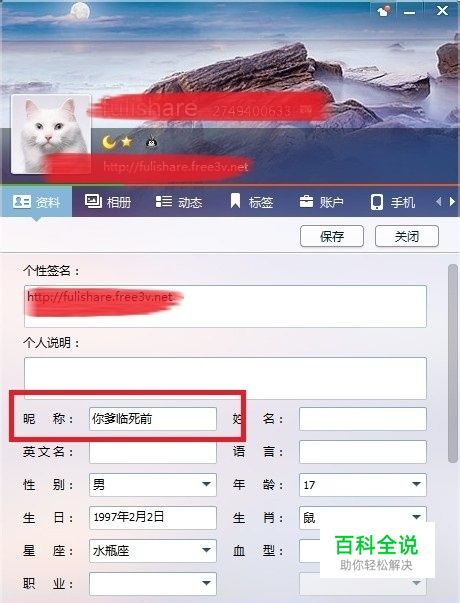Open the 账户 account tab
460x603 pixels.
(322, 202)
